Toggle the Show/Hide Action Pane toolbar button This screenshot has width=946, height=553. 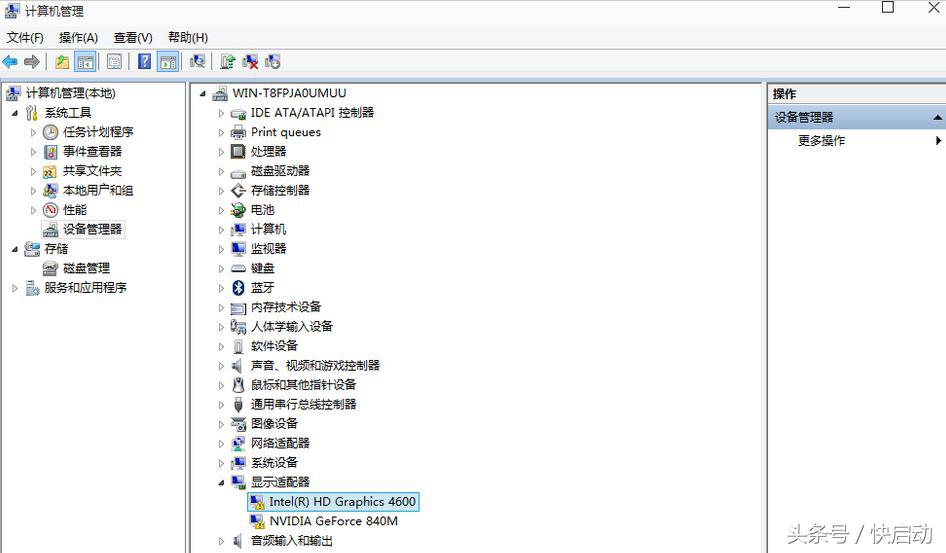168,62
